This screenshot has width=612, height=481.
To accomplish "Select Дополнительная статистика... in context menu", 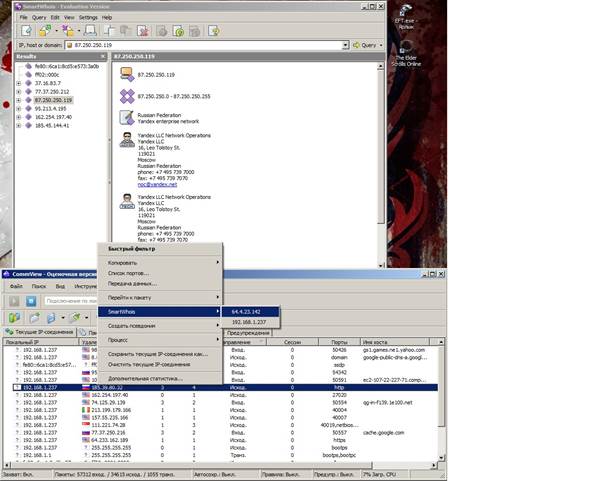I will point(160,378).
